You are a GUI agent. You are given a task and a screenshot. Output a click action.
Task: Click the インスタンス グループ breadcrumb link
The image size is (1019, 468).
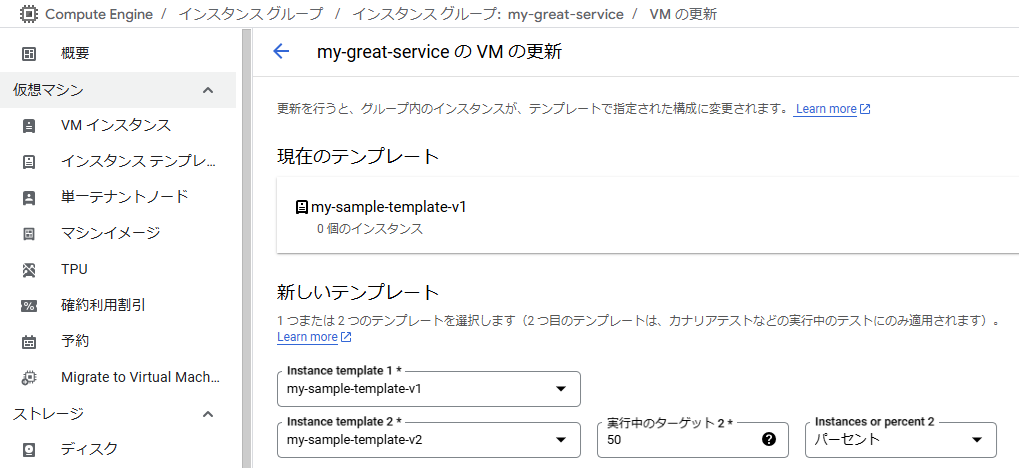(x=250, y=14)
